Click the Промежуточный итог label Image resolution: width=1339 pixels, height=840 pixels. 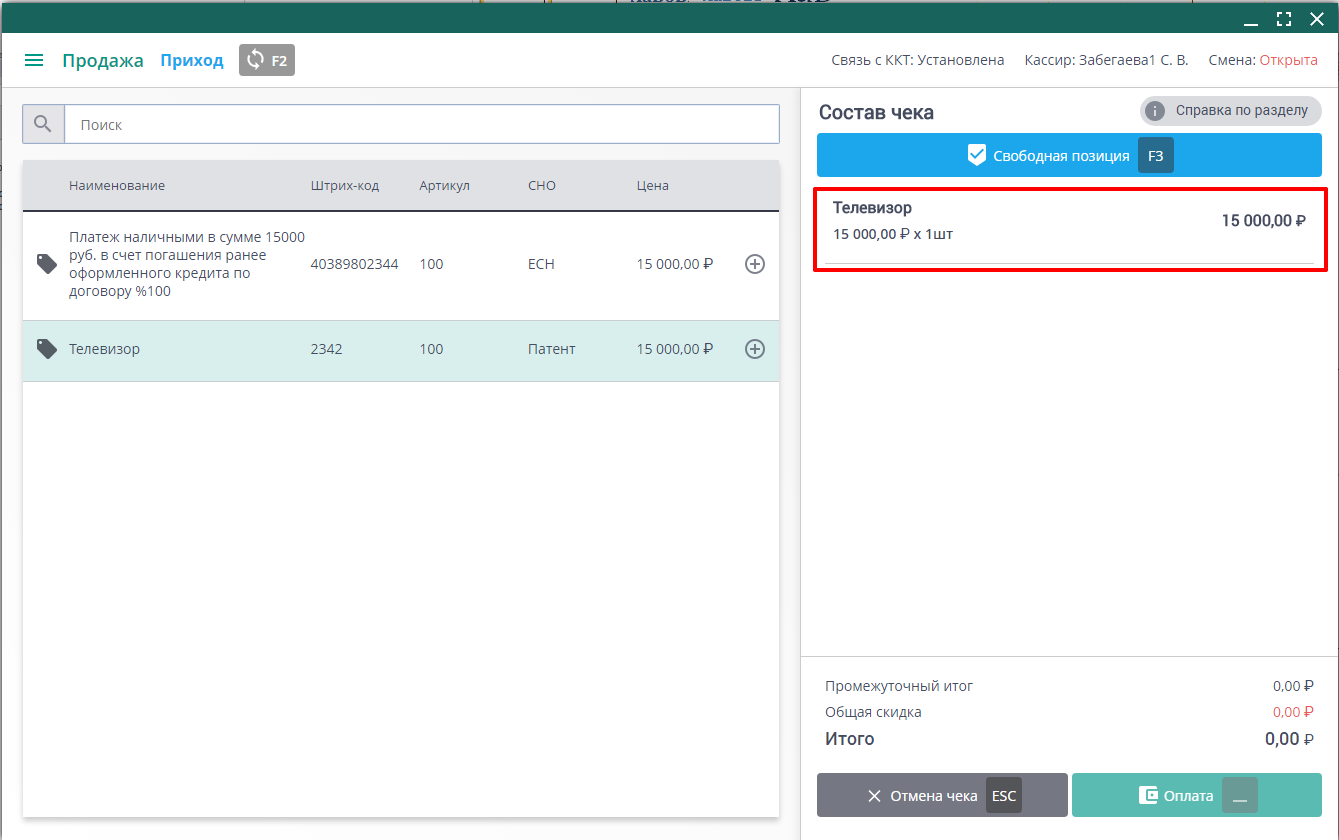click(899, 686)
